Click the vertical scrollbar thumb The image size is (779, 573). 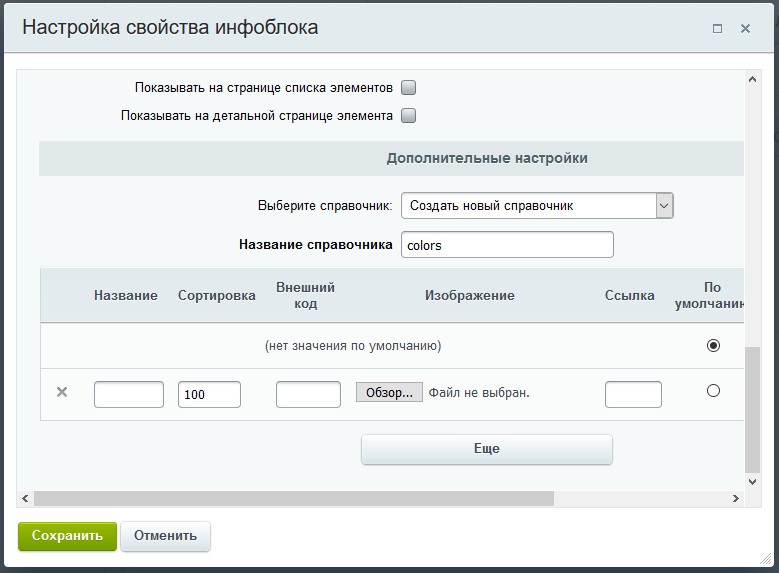point(753,410)
